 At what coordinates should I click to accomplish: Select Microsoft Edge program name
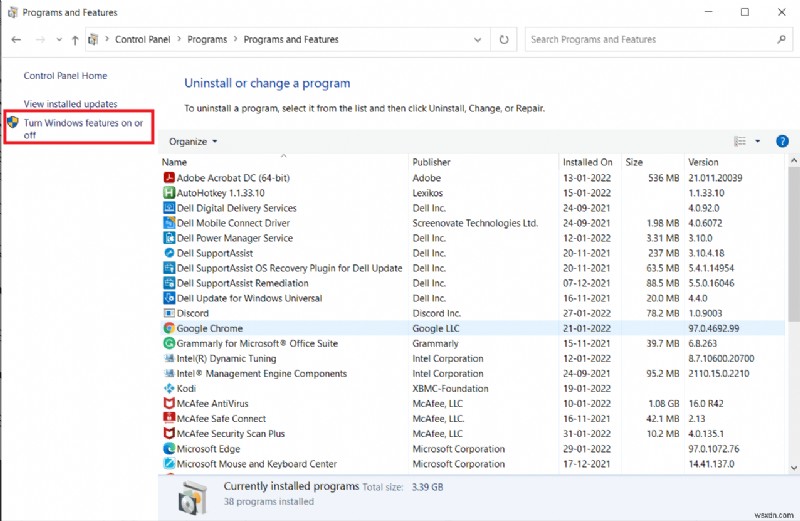coord(208,449)
